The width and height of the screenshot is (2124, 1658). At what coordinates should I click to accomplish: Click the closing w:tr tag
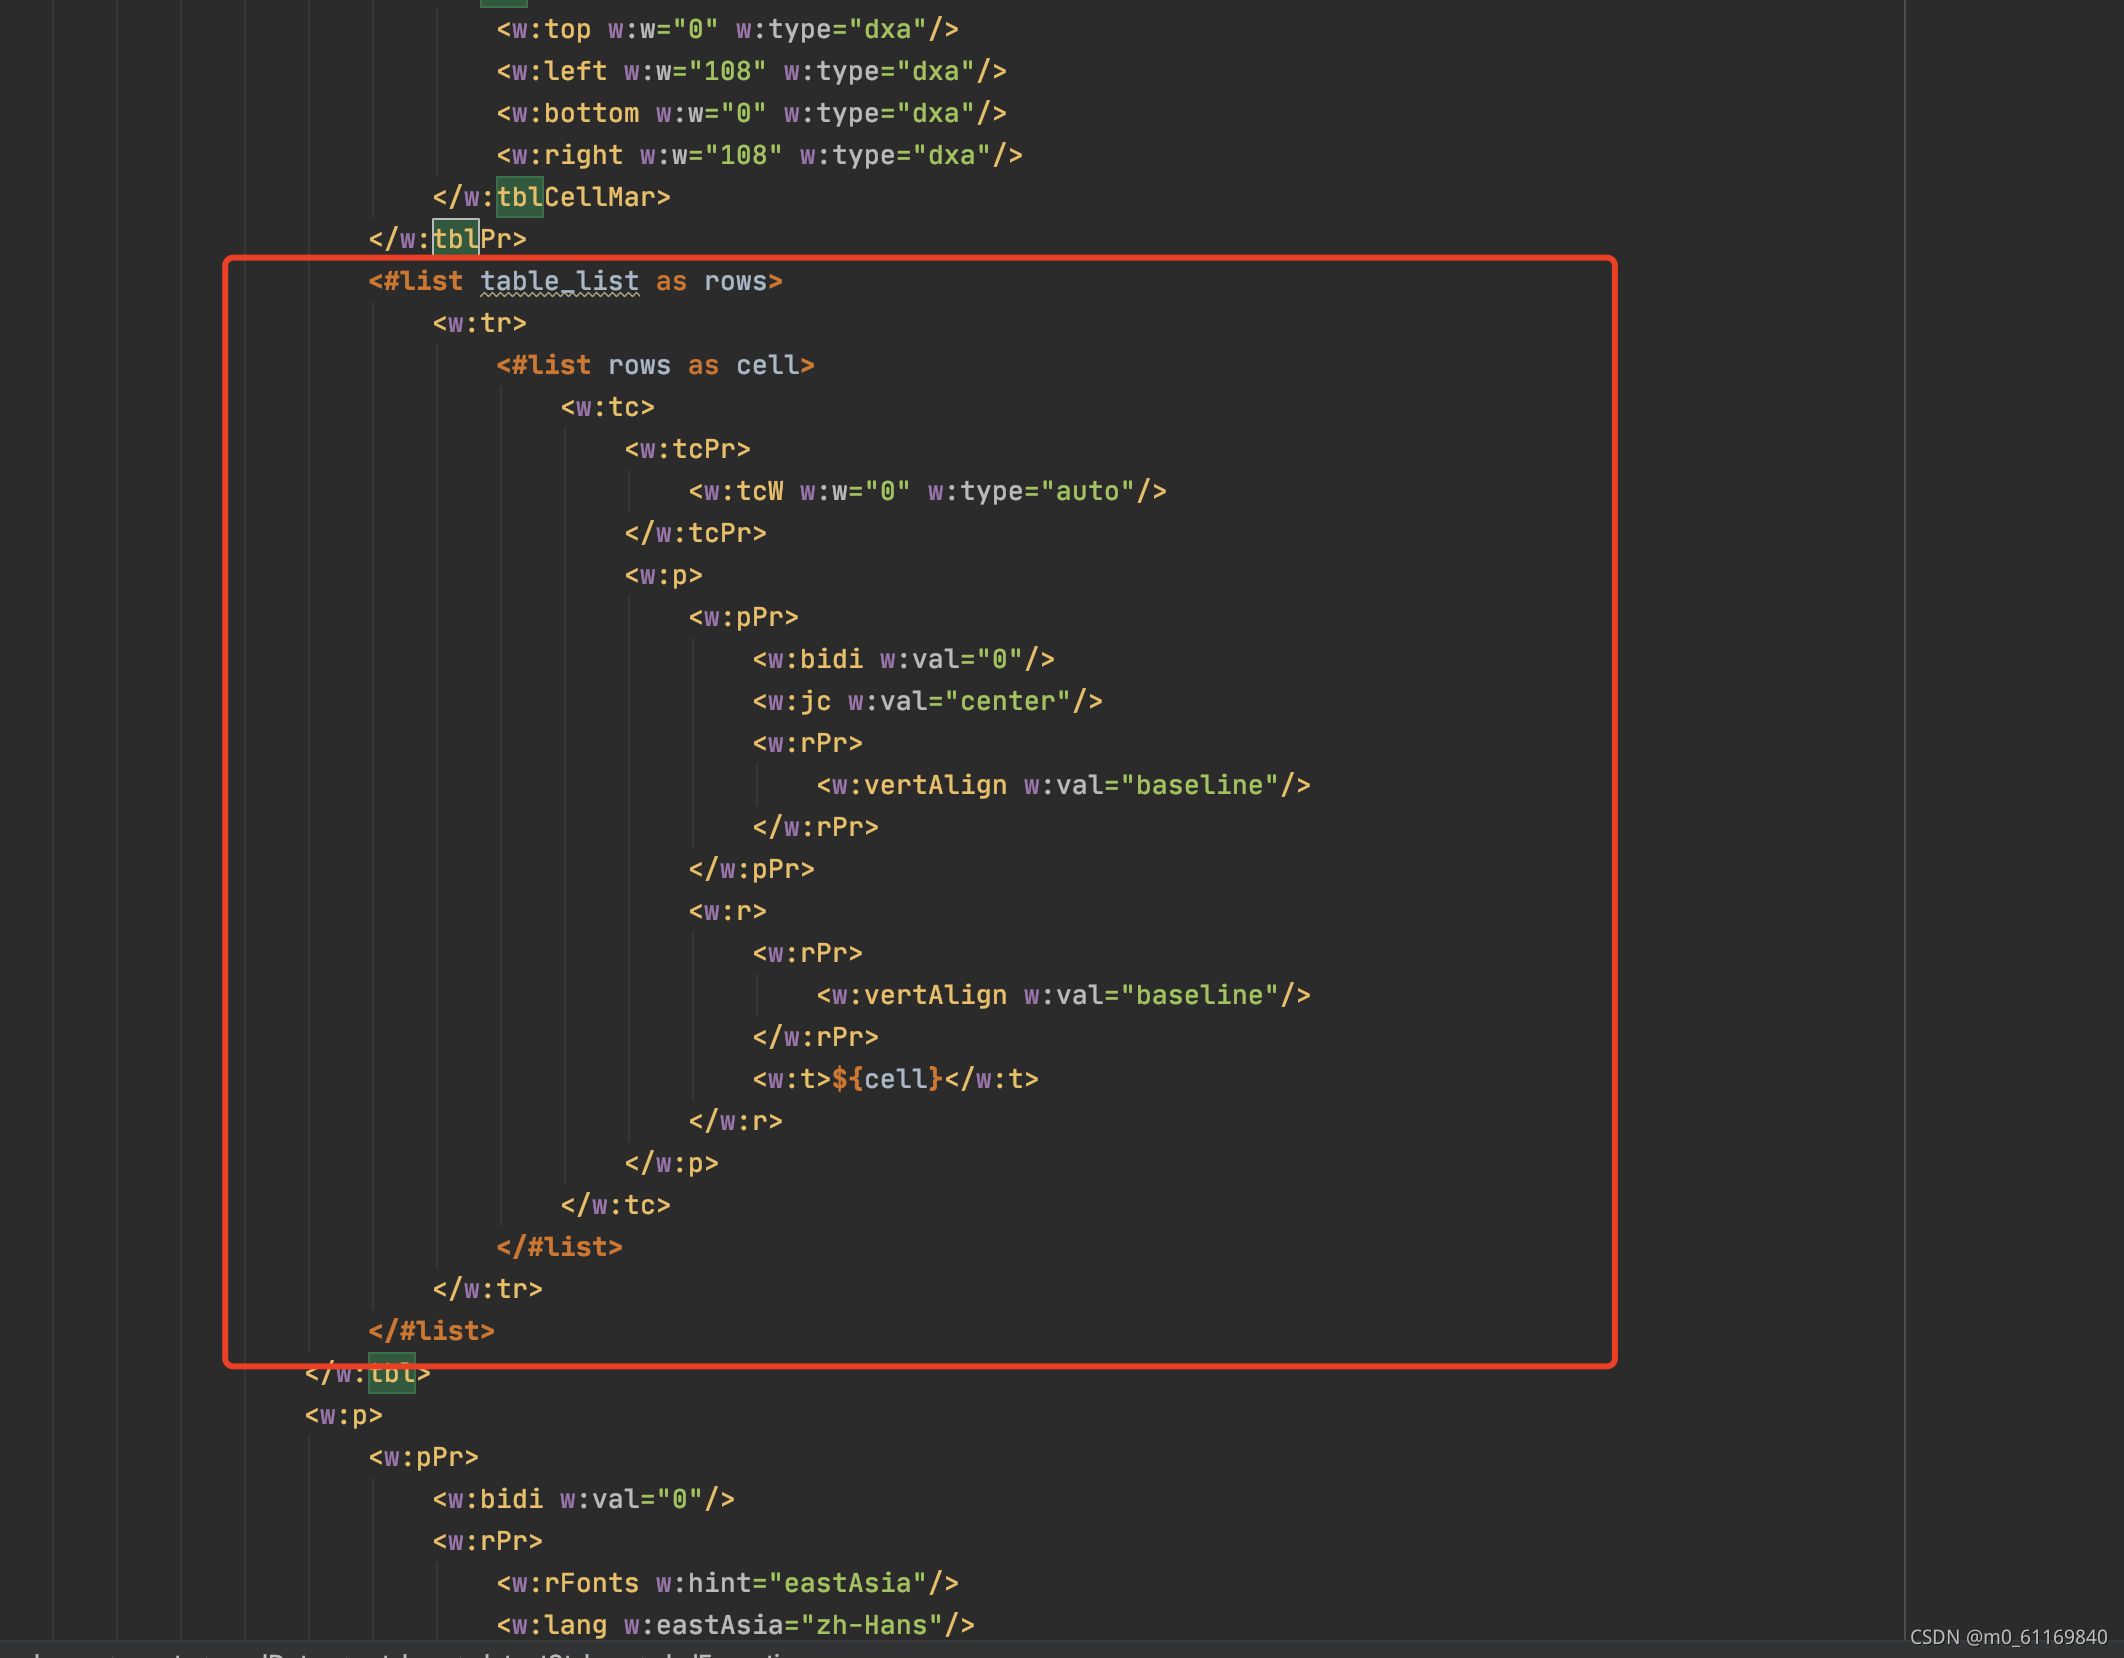click(x=487, y=1290)
